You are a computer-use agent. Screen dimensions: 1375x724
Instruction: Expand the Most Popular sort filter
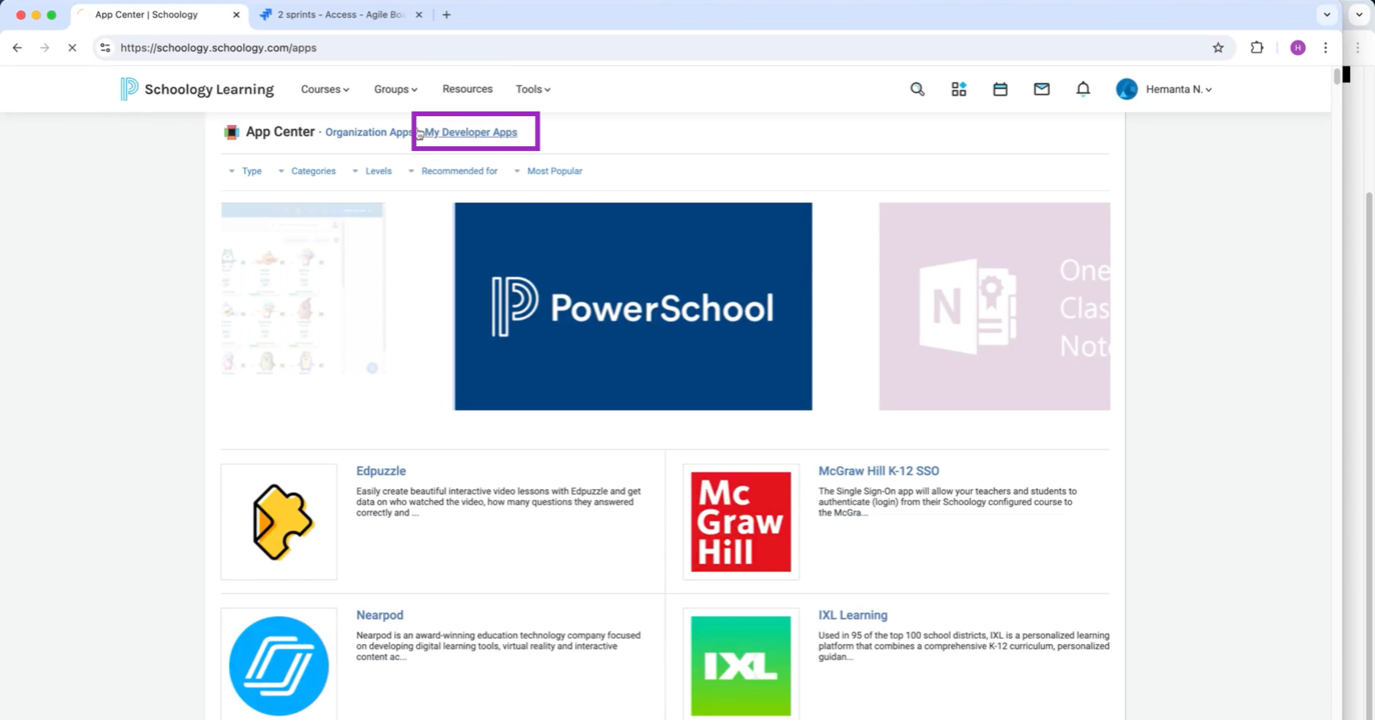coord(548,171)
